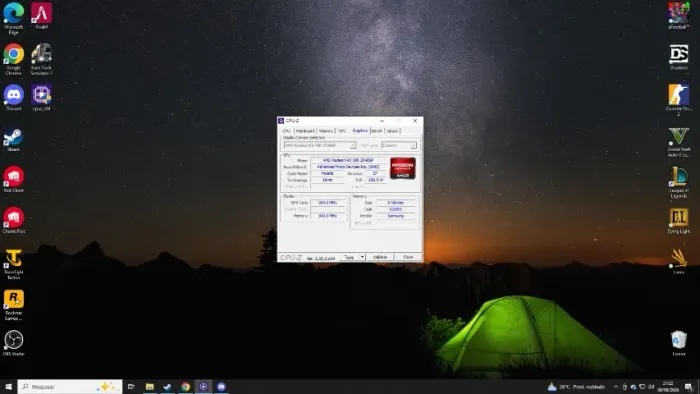The width and height of the screenshot is (700, 394).
Task: Open Teamfight Tactics desktop shortcut
Action: pyautogui.click(x=13, y=263)
